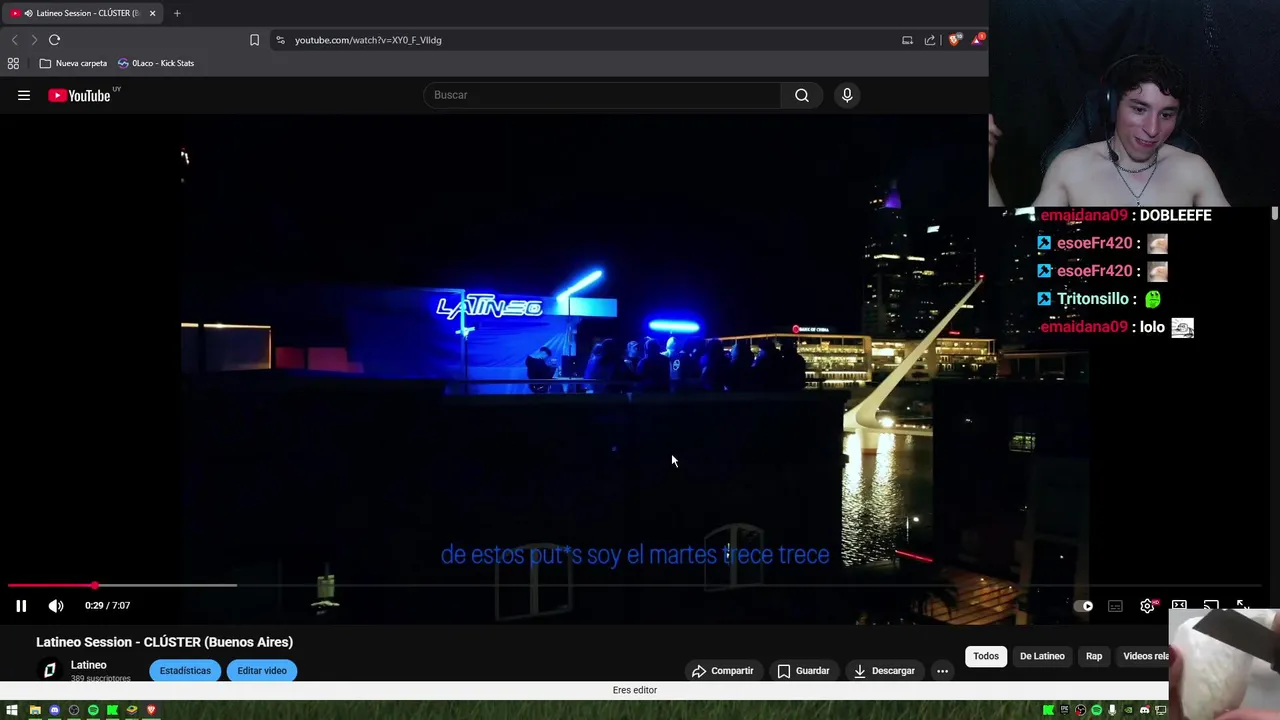Save the video with Guardar
This screenshot has width=1280, height=720.
804,671
